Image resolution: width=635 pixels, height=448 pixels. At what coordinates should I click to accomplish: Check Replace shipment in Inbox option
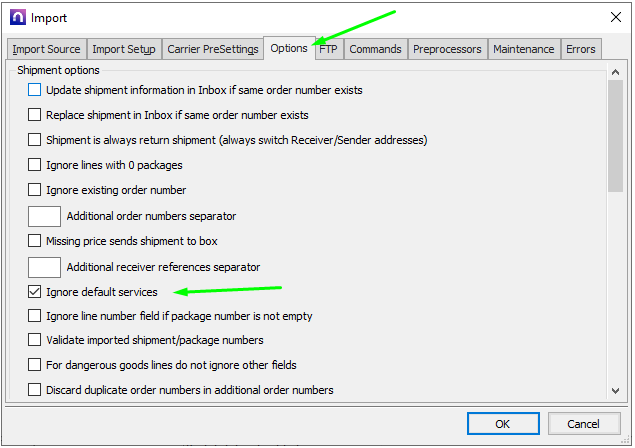click(35, 115)
